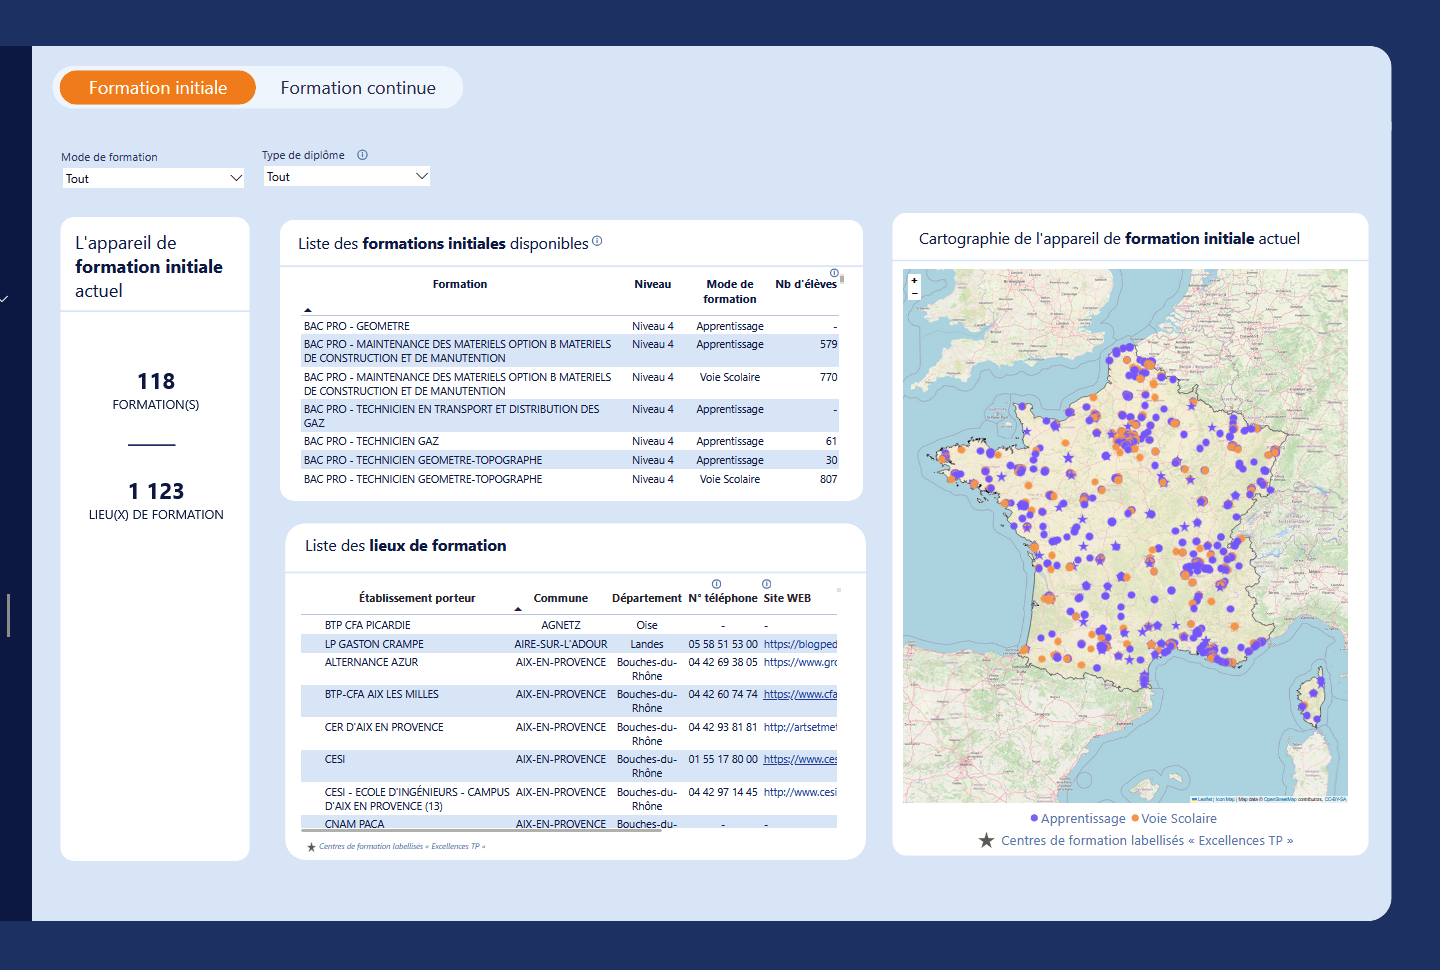The height and width of the screenshot is (970, 1440).
Task: Click info icon above Nb d'élèves column
Action: [x=834, y=273]
